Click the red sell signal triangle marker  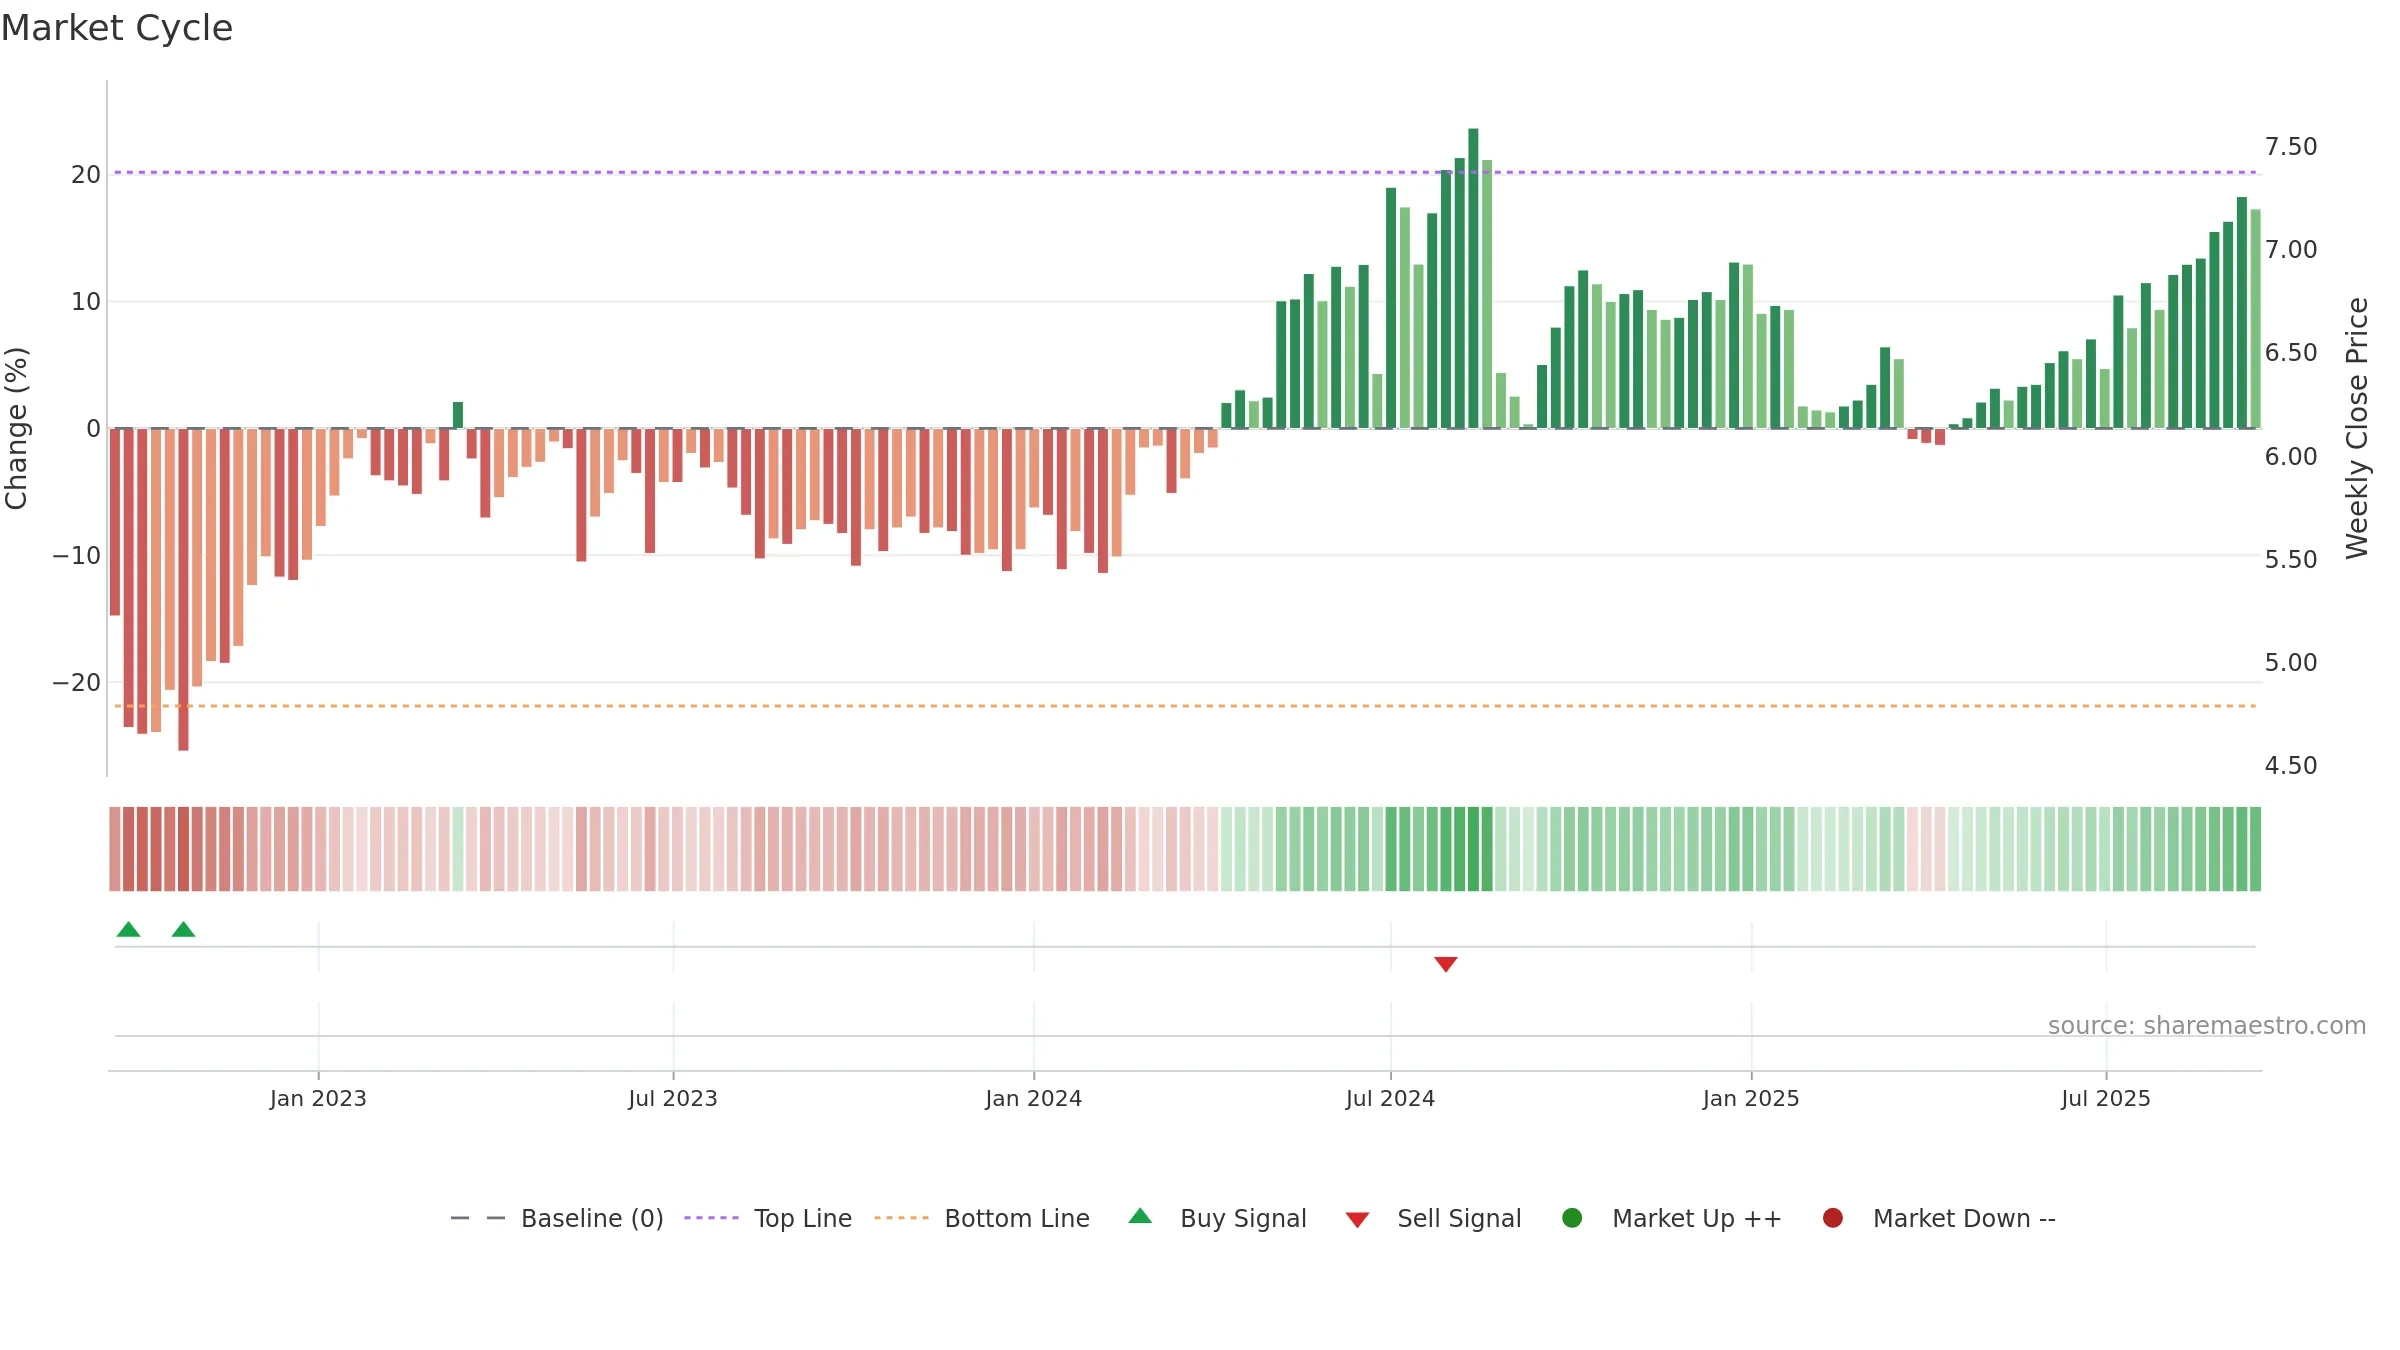pos(1445,964)
